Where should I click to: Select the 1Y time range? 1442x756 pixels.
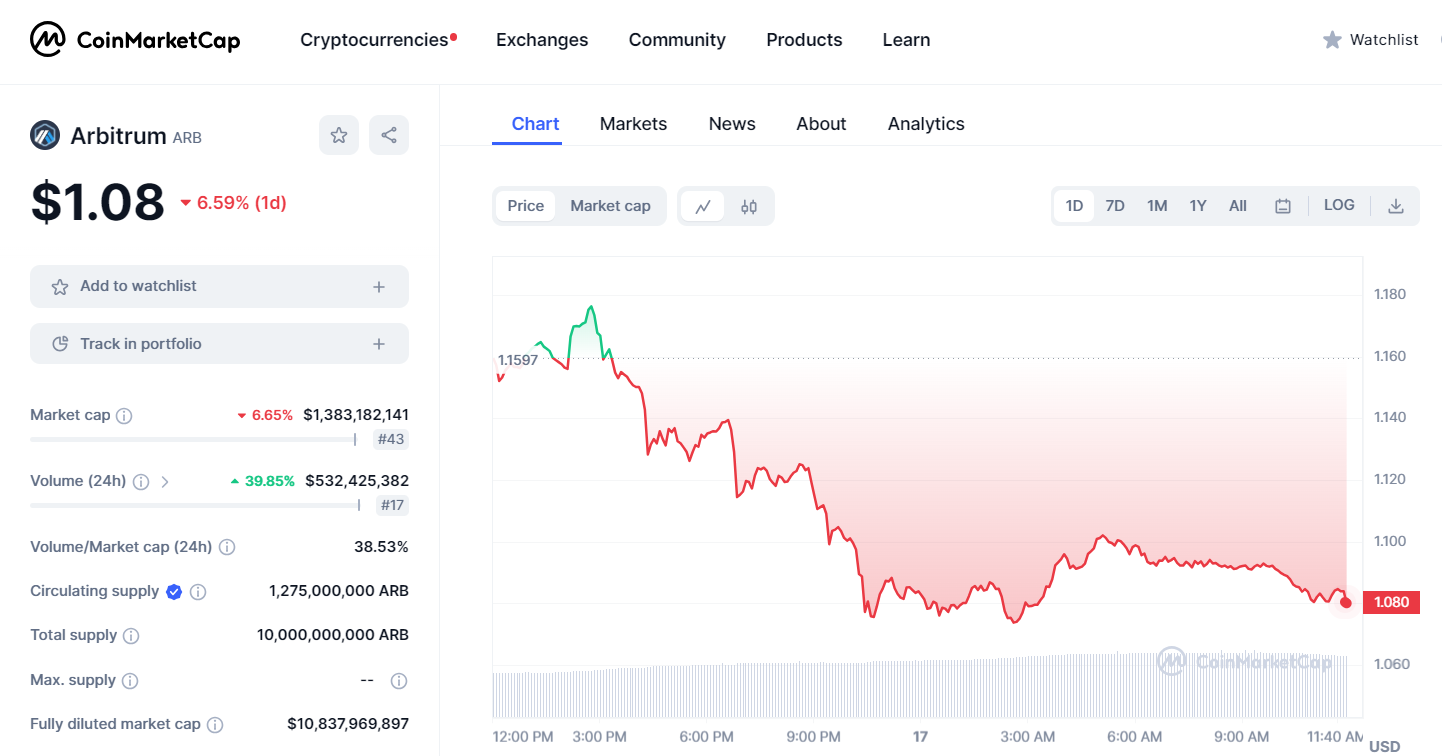coord(1198,206)
